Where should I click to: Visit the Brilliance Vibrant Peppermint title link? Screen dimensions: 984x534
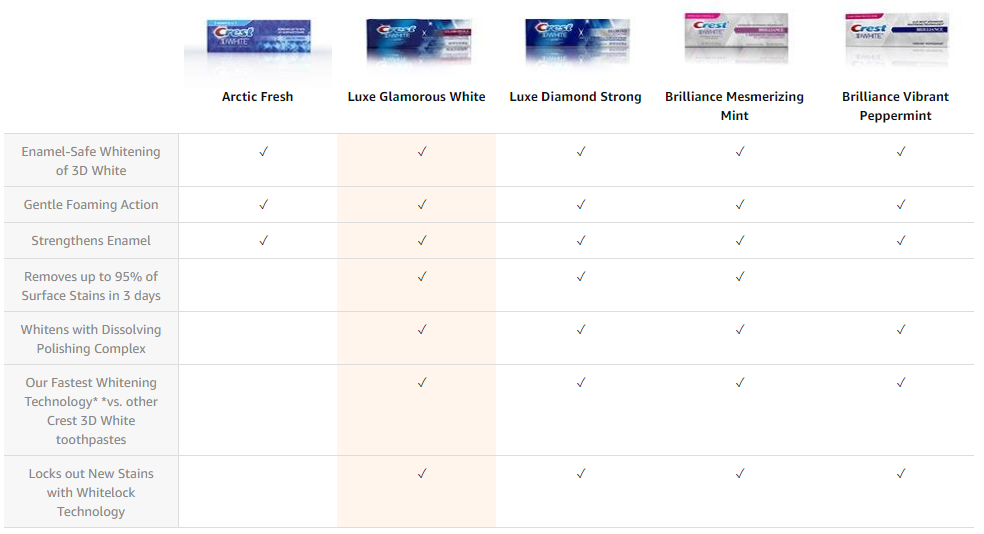coord(896,106)
